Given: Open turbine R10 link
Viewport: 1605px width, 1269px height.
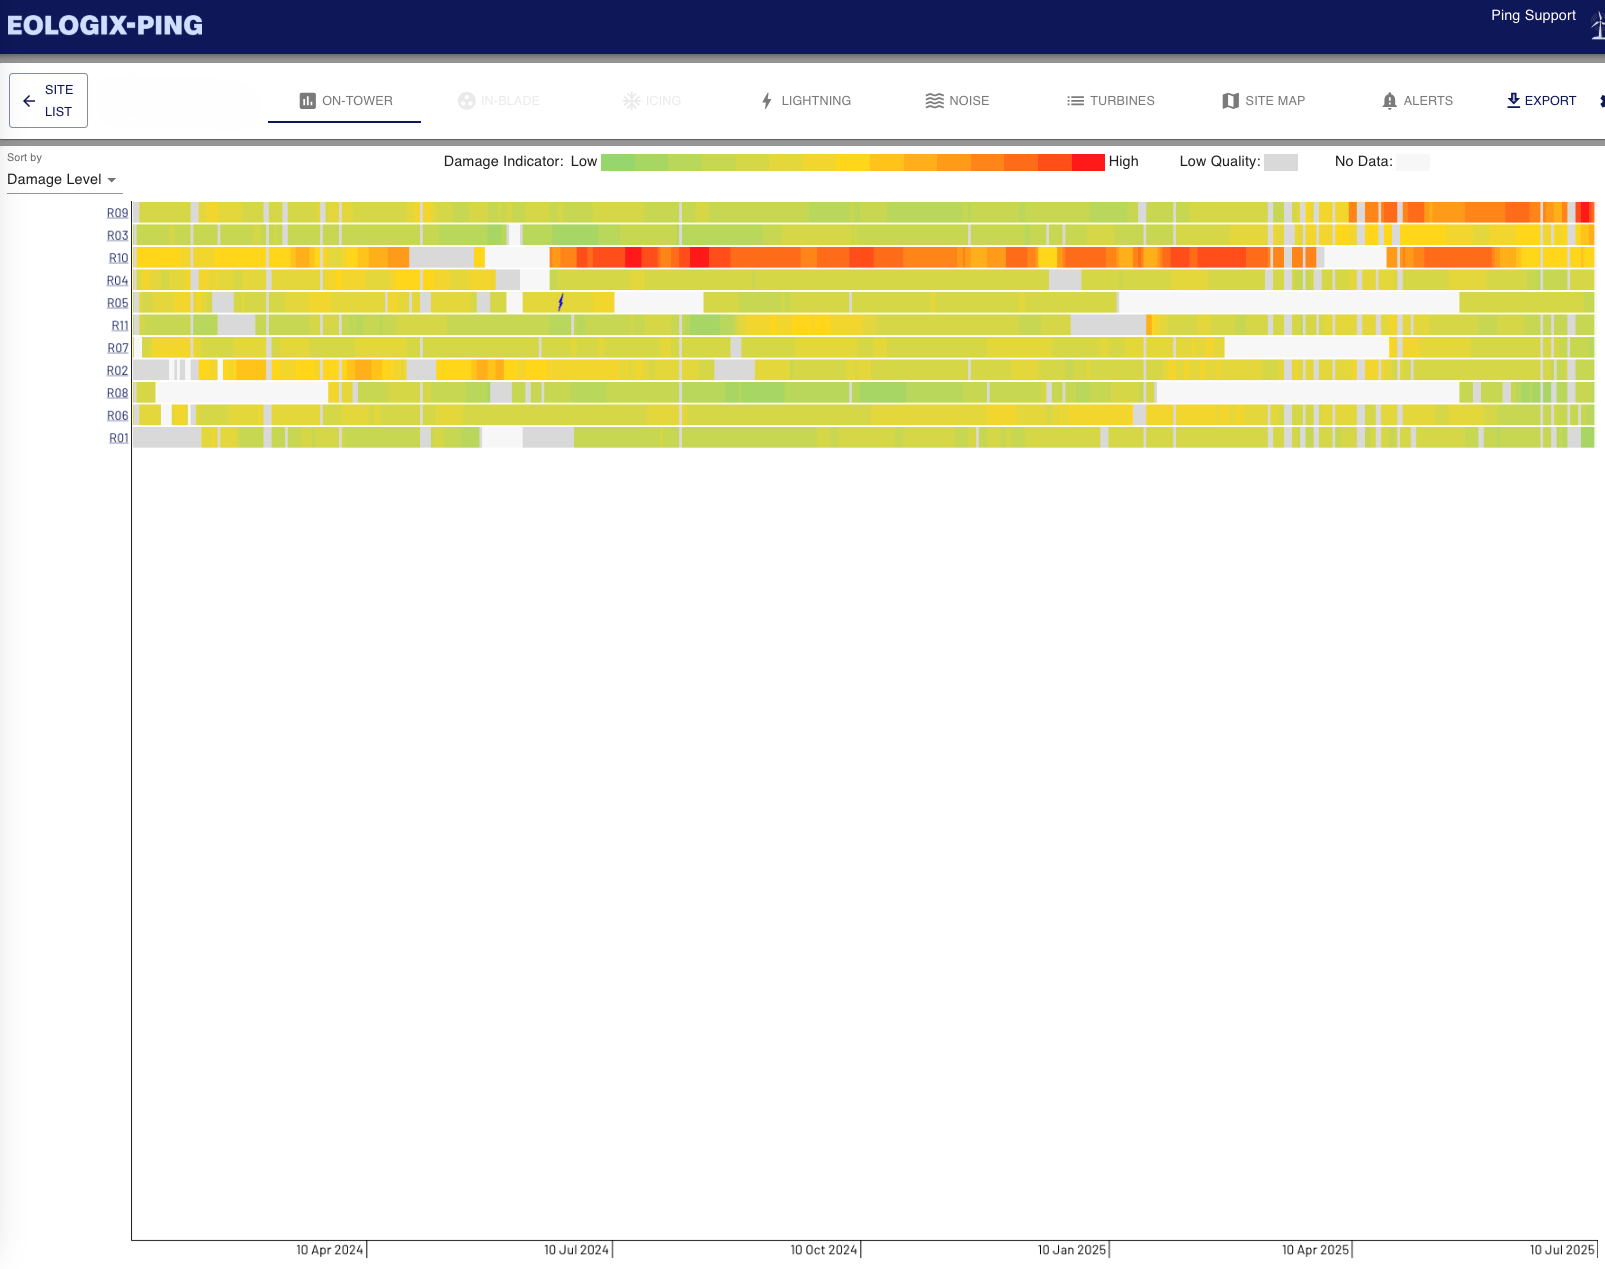Looking at the screenshot, I should pos(118,258).
